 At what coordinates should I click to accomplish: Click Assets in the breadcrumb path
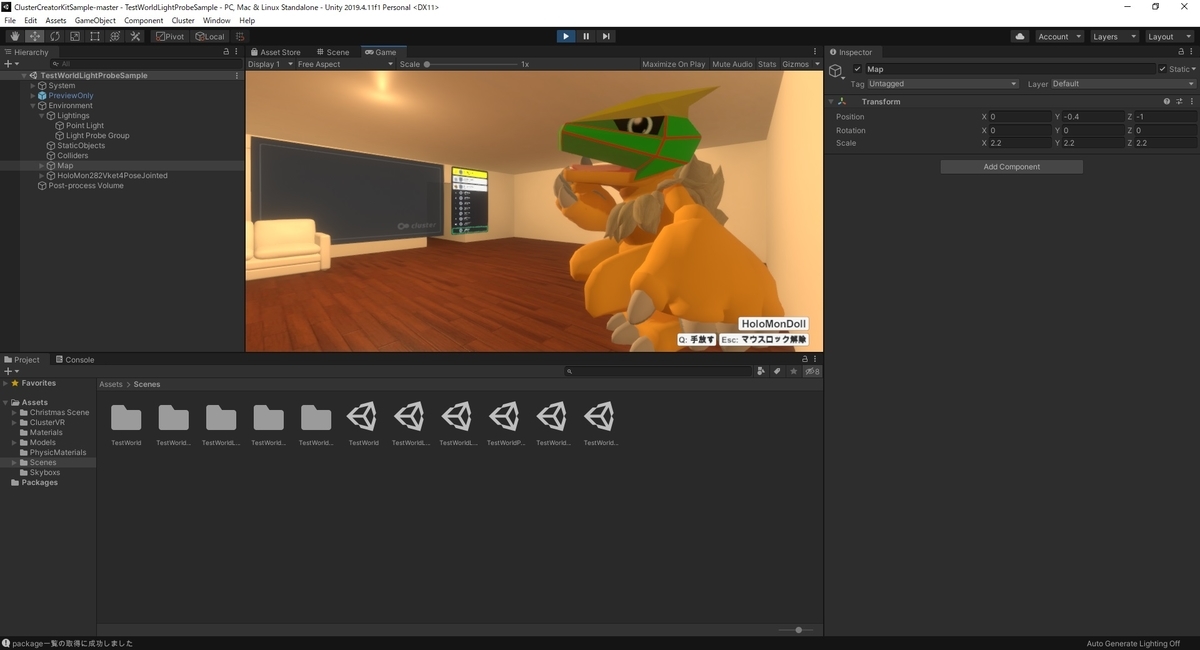[110, 384]
